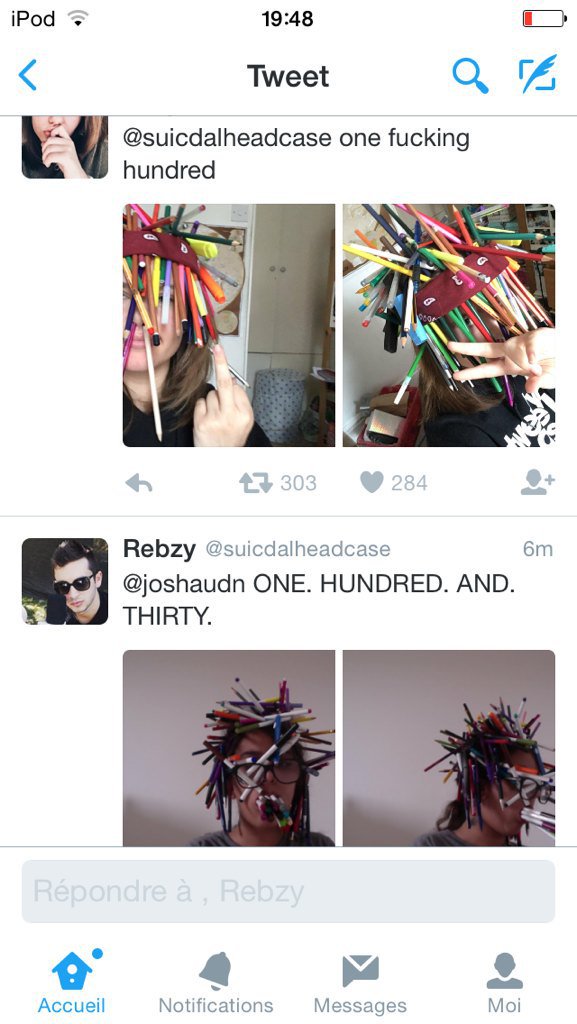
Task: Open the search magnifier icon
Action: click(470, 76)
